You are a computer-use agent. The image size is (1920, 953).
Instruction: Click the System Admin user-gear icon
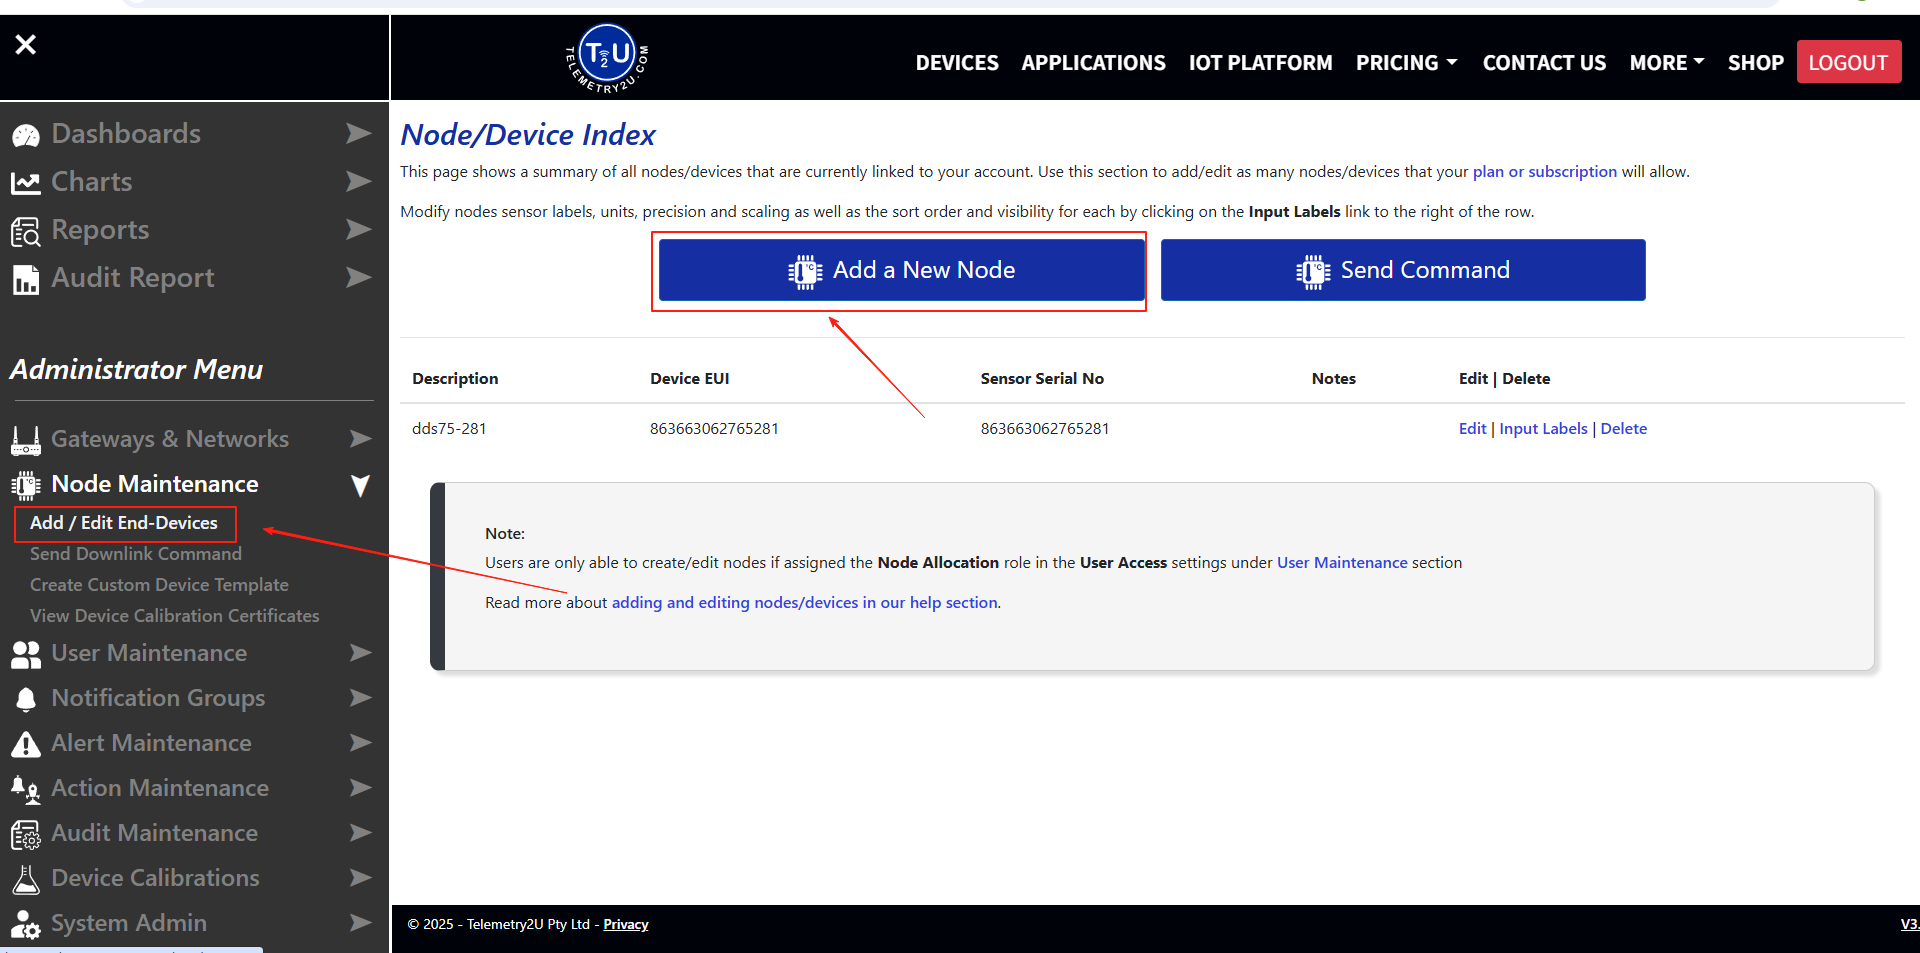click(x=26, y=924)
